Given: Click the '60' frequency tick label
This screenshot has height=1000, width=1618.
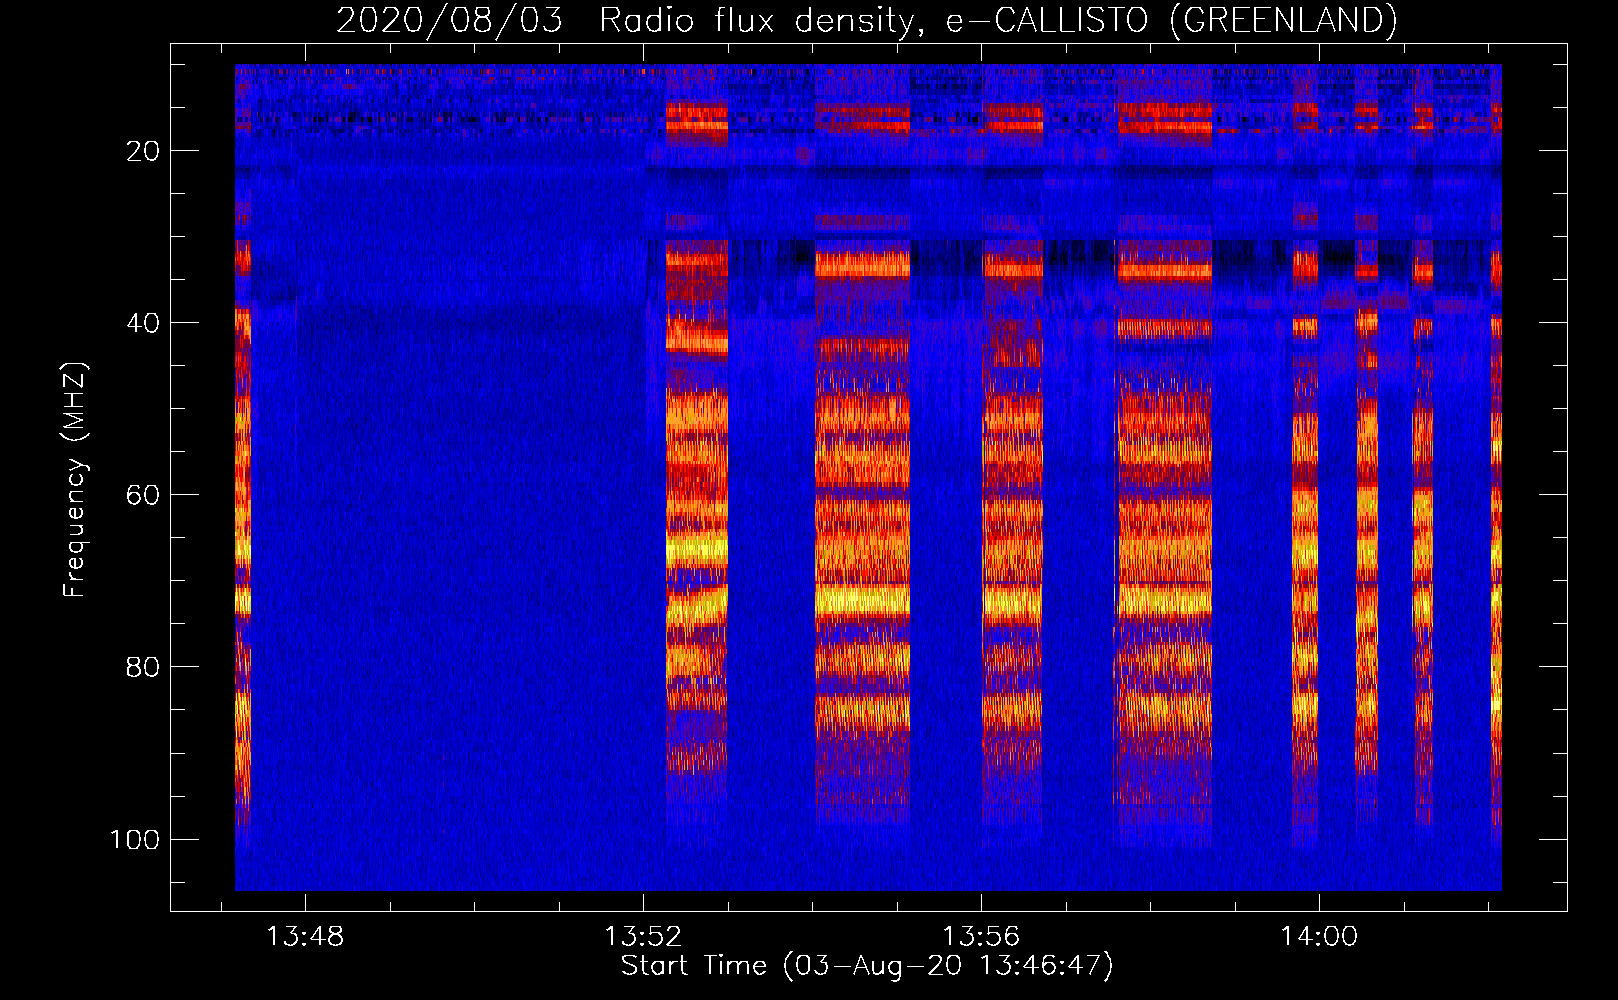Looking at the screenshot, I should pyautogui.click(x=144, y=495).
